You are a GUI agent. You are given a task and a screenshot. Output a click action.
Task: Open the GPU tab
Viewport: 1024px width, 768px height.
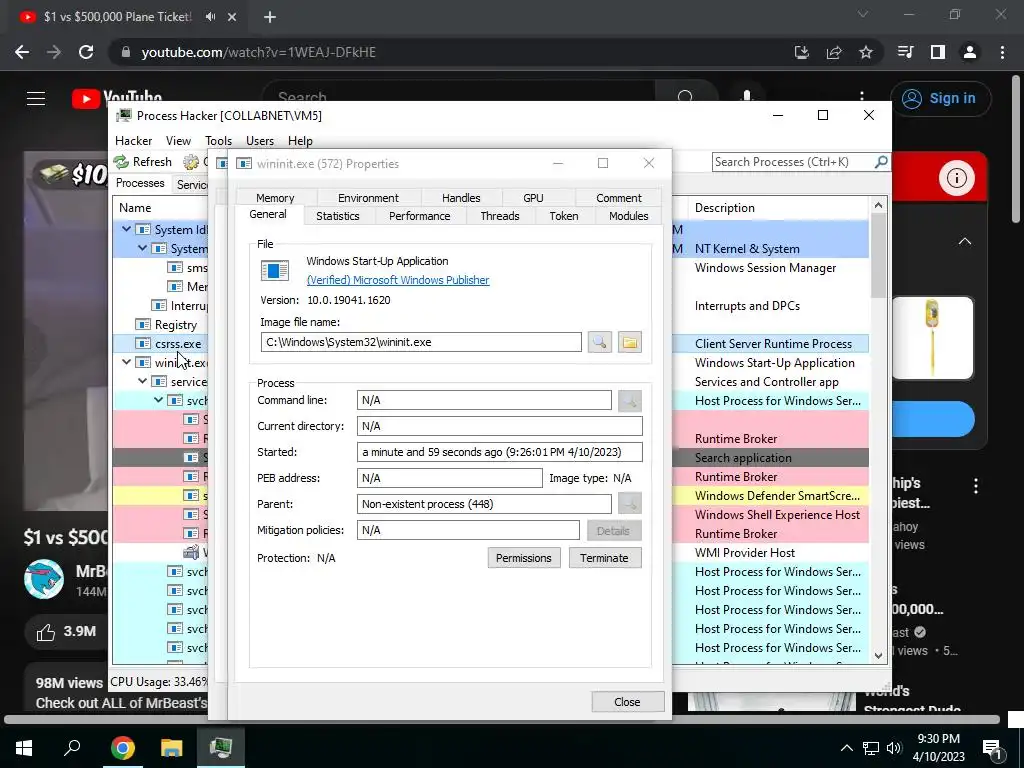coord(533,198)
